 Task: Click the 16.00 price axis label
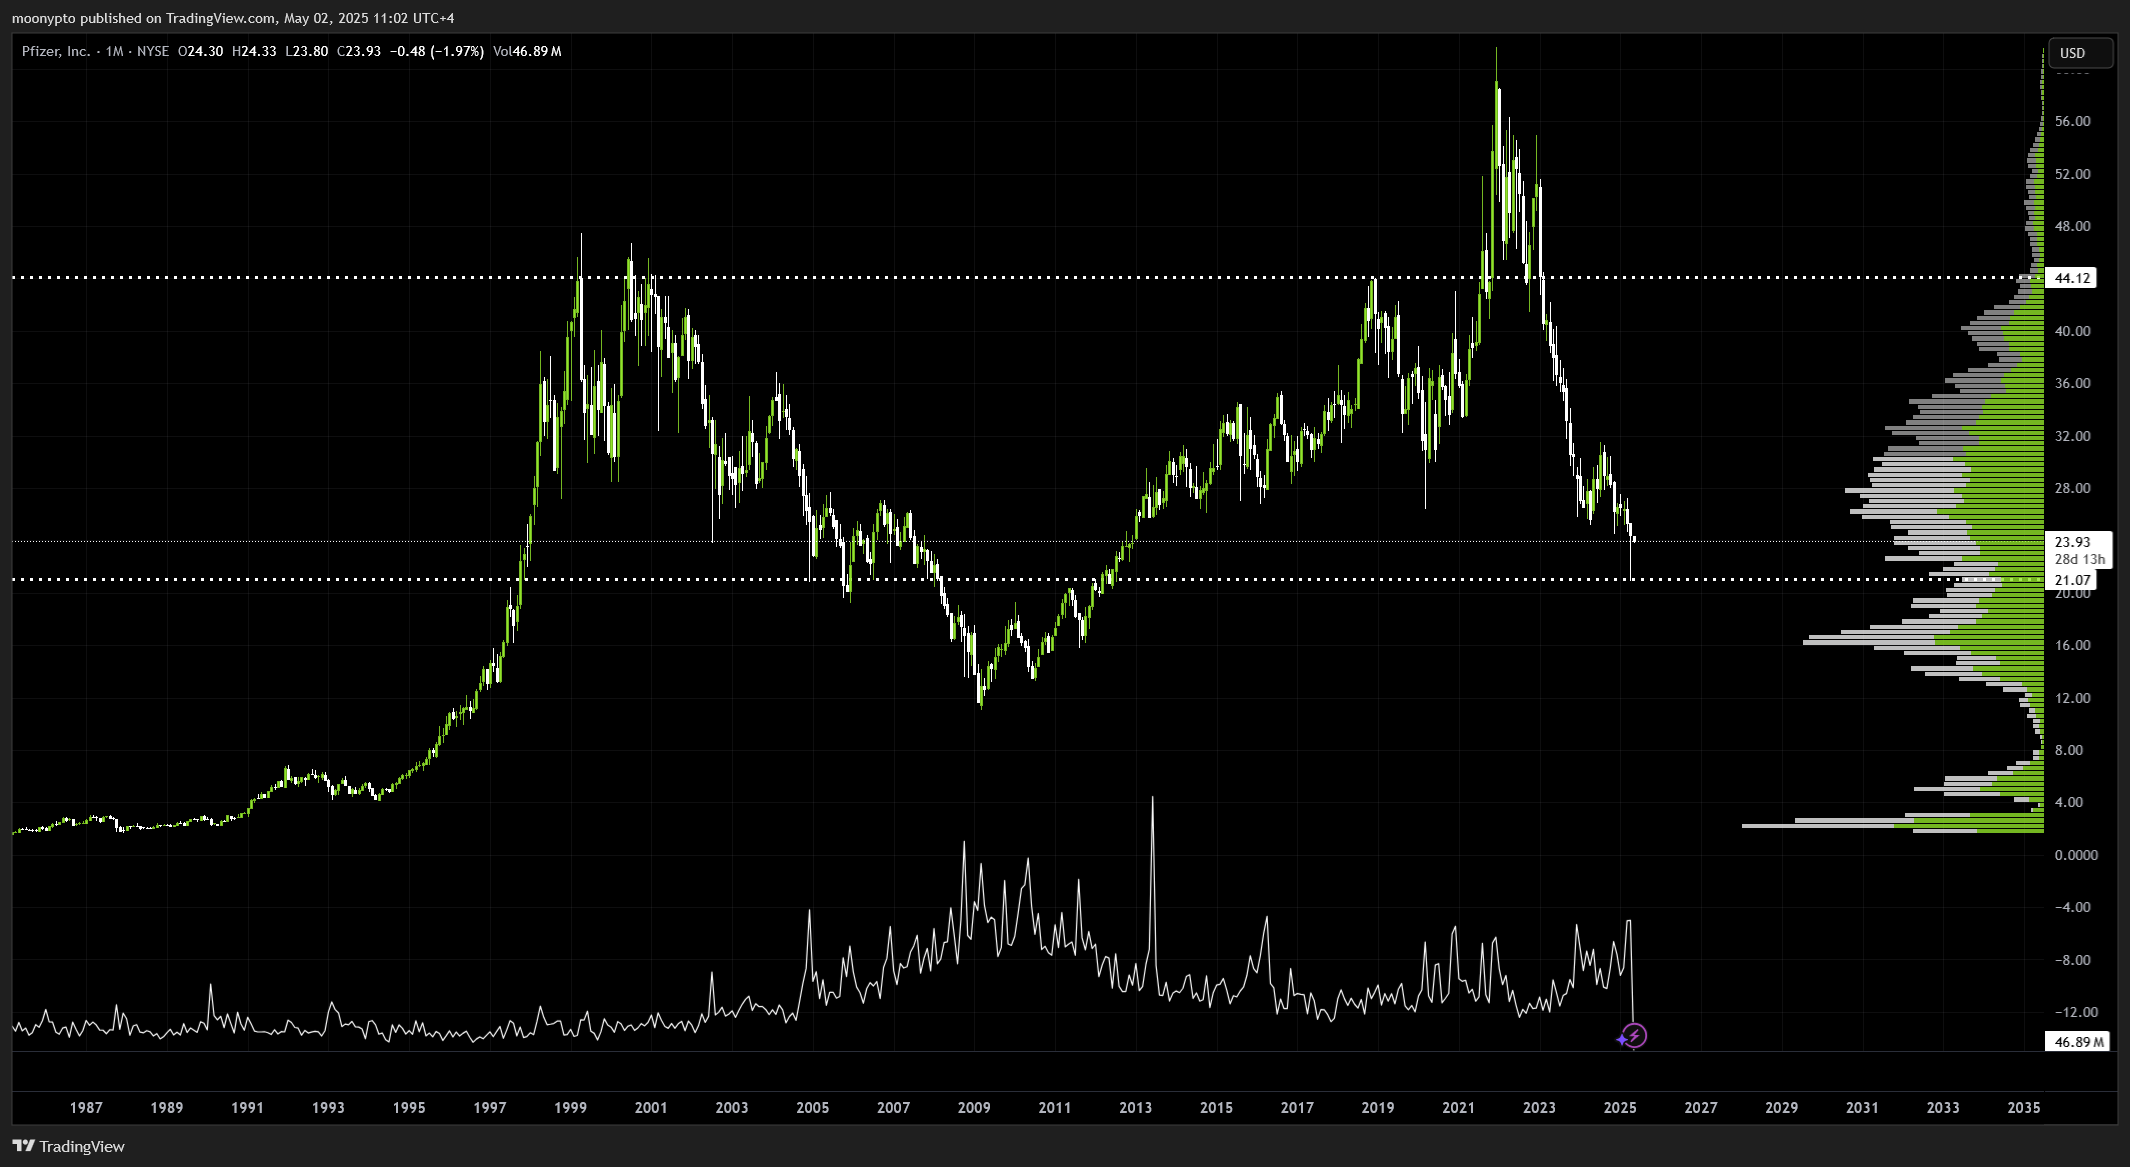coord(2073,645)
